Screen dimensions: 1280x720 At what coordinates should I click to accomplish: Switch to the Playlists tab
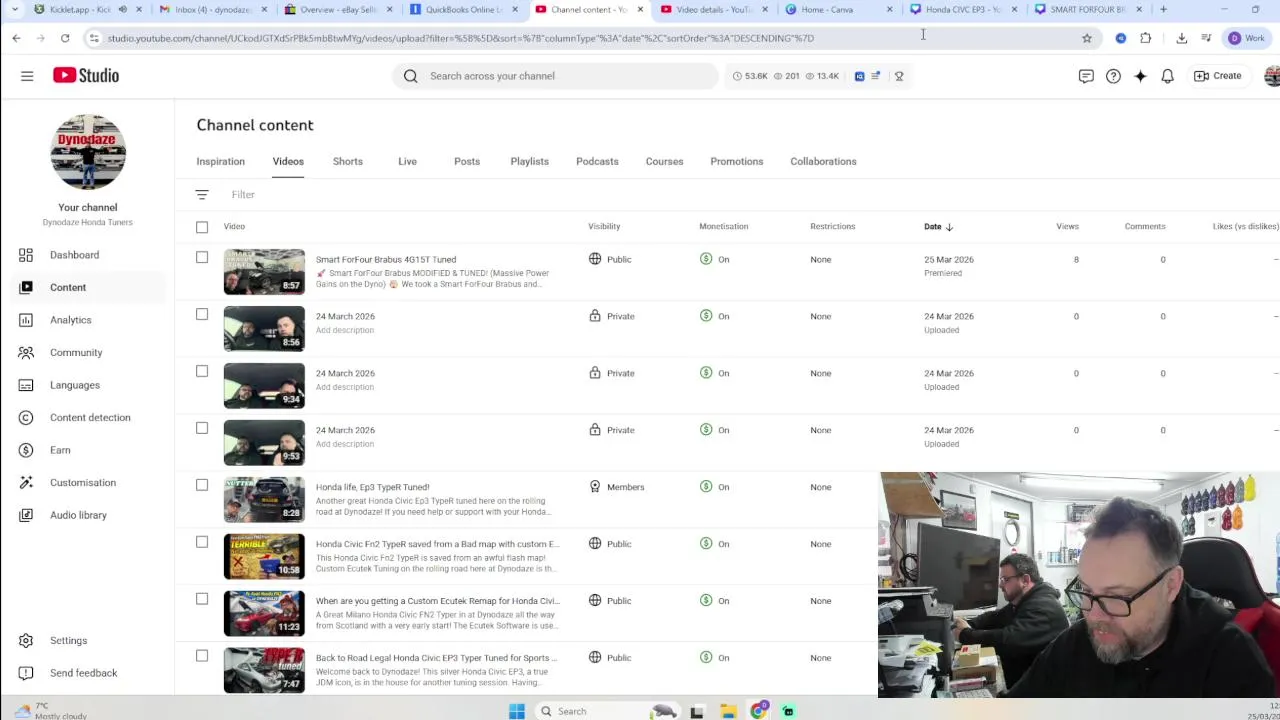point(529,161)
